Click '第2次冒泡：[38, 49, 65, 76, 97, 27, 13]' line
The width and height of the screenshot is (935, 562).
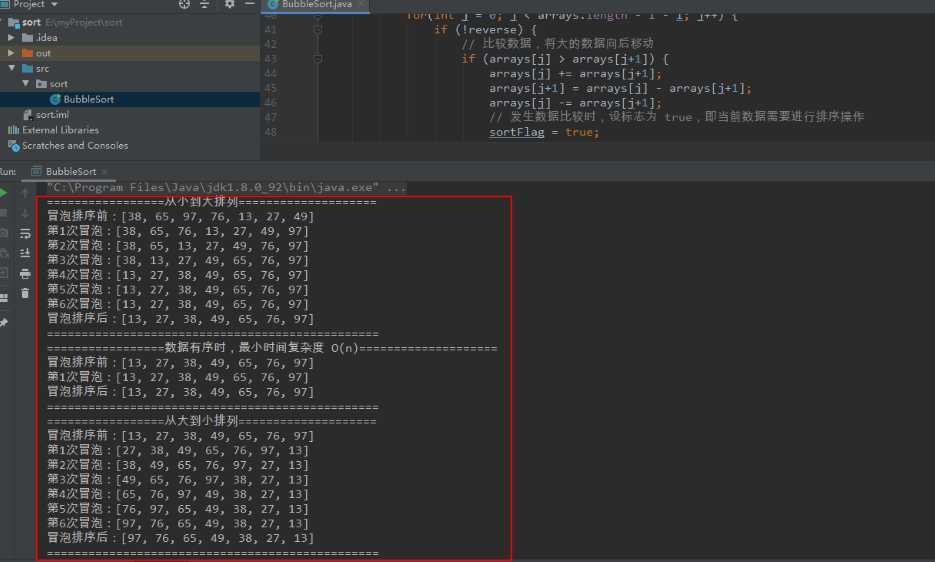coord(178,465)
